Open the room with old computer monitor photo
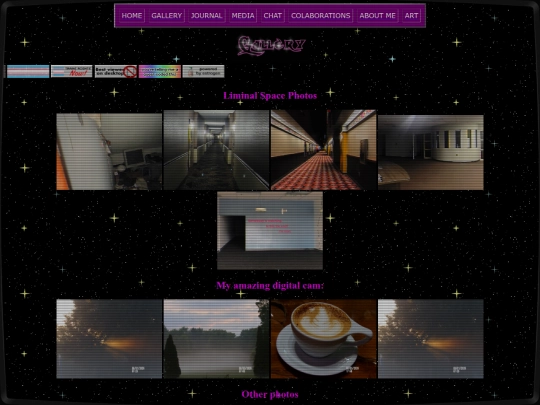The width and height of the screenshot is (540, 405). pos(109,152)
